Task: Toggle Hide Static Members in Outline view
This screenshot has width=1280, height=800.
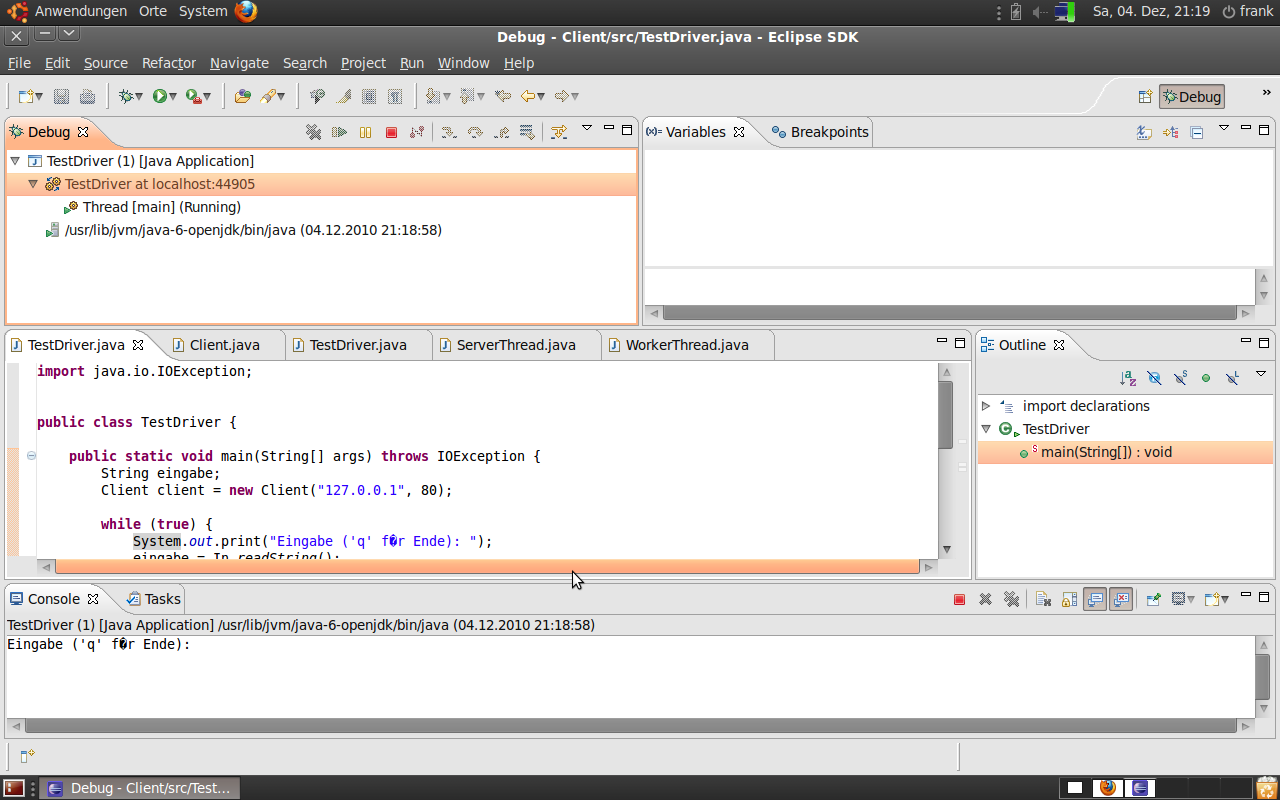Action: (x=1180, y=378)
